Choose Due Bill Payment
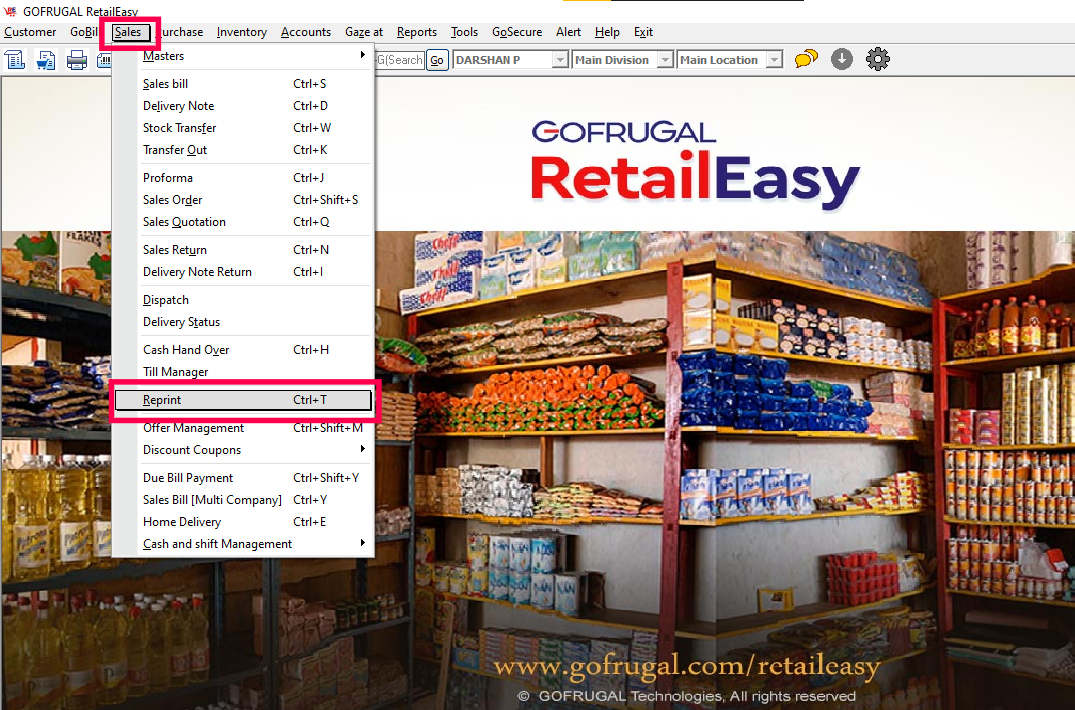1075x710 pixels. pos(243,478)
